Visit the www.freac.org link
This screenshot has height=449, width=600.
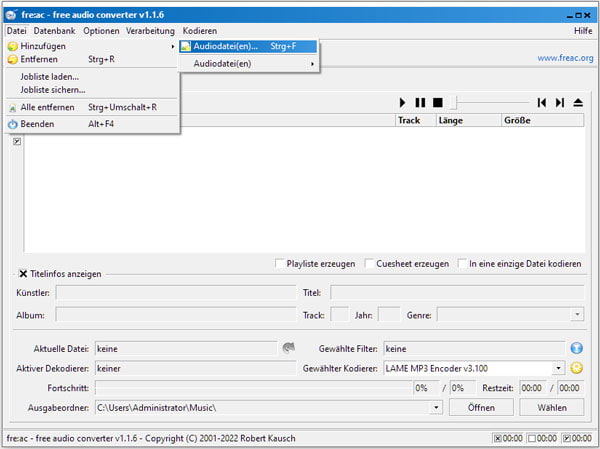click(566, 58)
